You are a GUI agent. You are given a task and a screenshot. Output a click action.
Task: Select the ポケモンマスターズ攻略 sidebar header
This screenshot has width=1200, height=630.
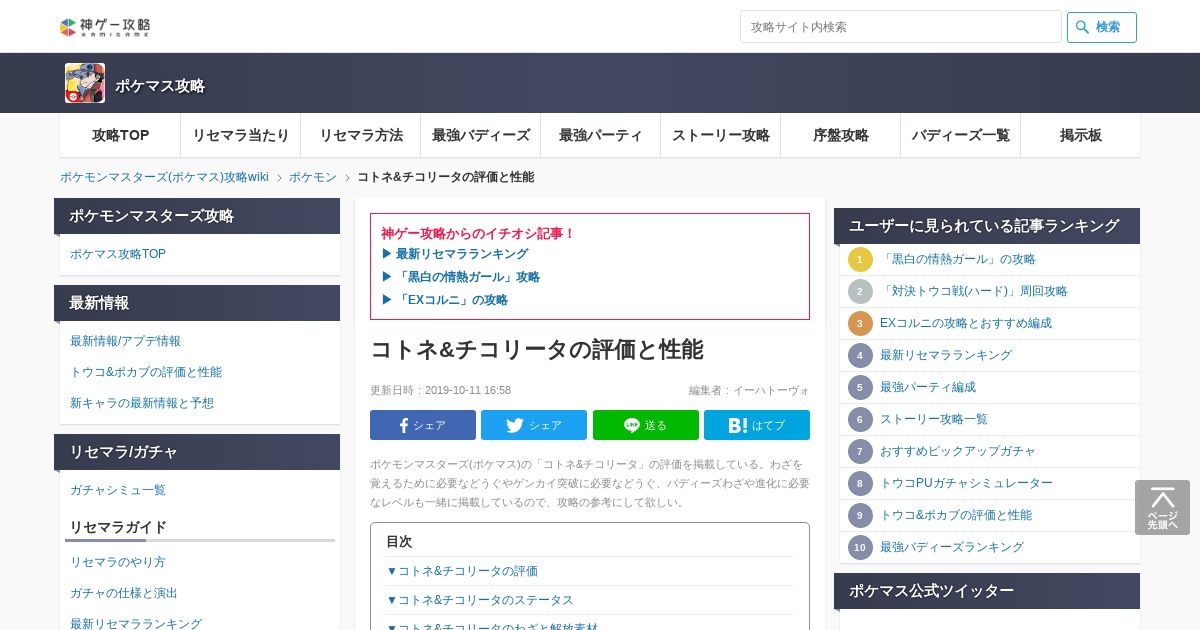point(197,216)
